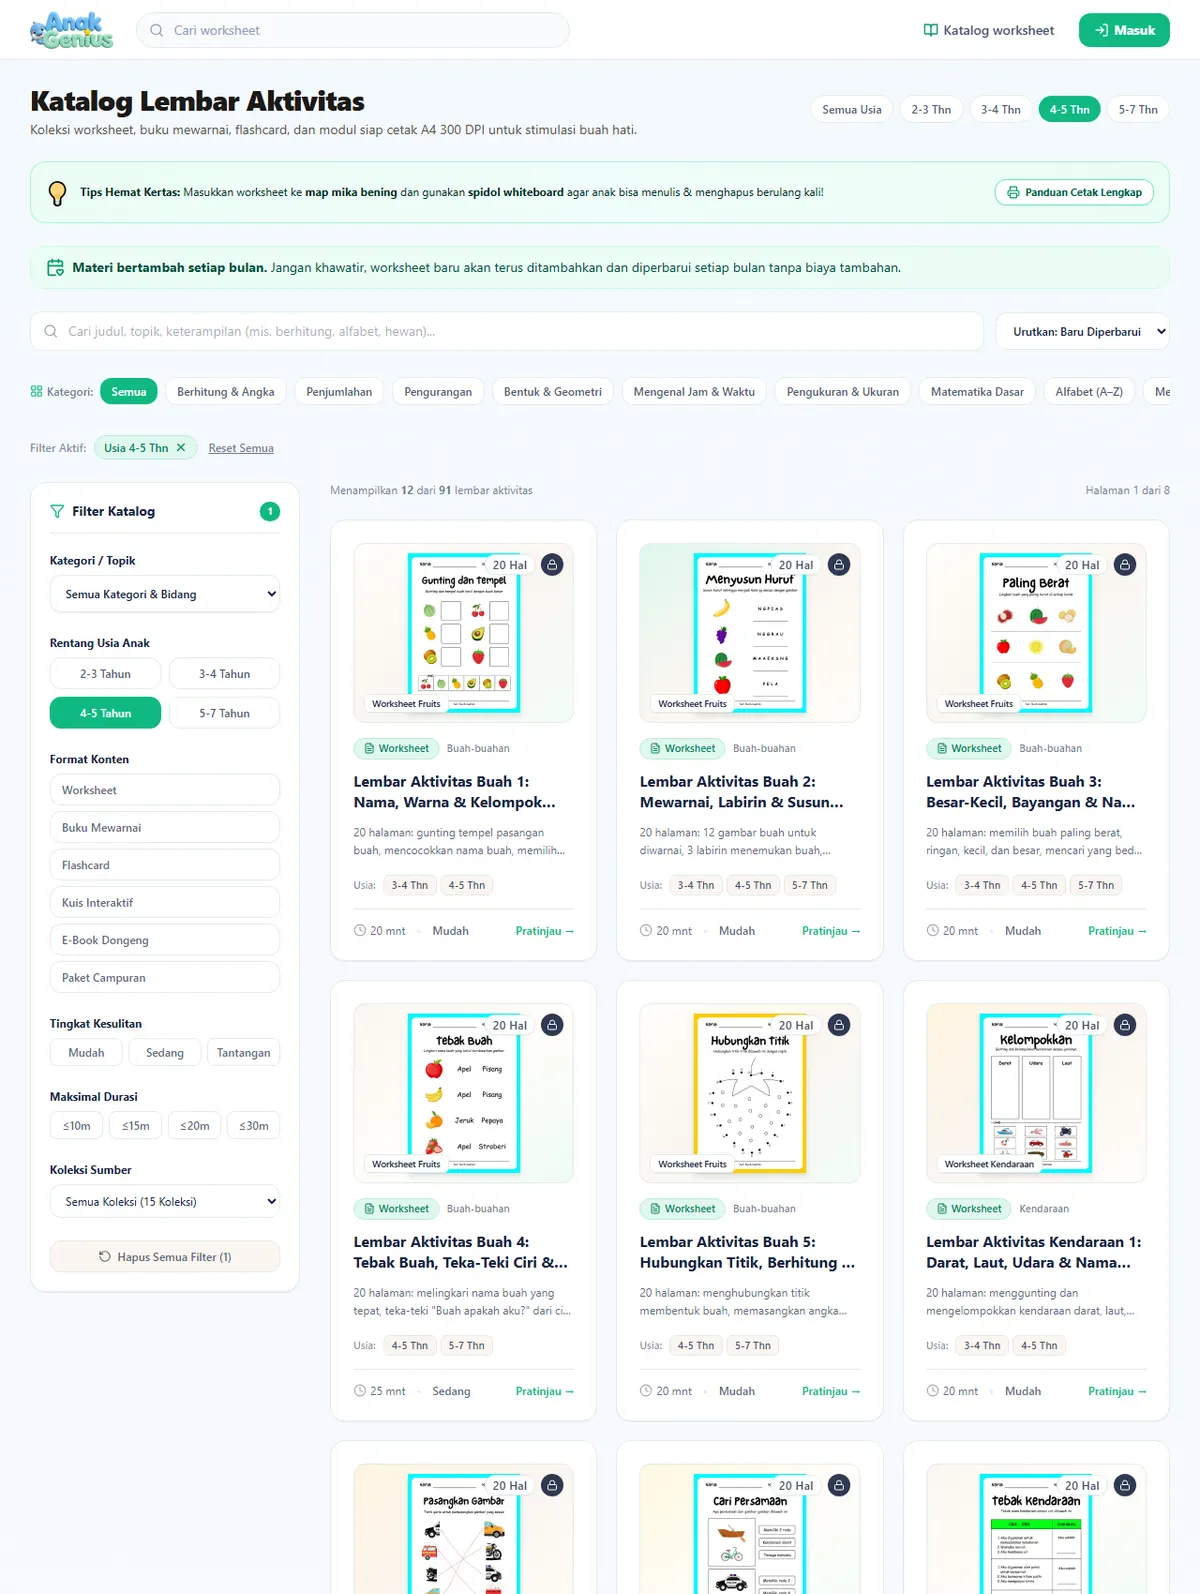
Task: Switch to the 2-3 Thn age tab at top
Action: 931,110
